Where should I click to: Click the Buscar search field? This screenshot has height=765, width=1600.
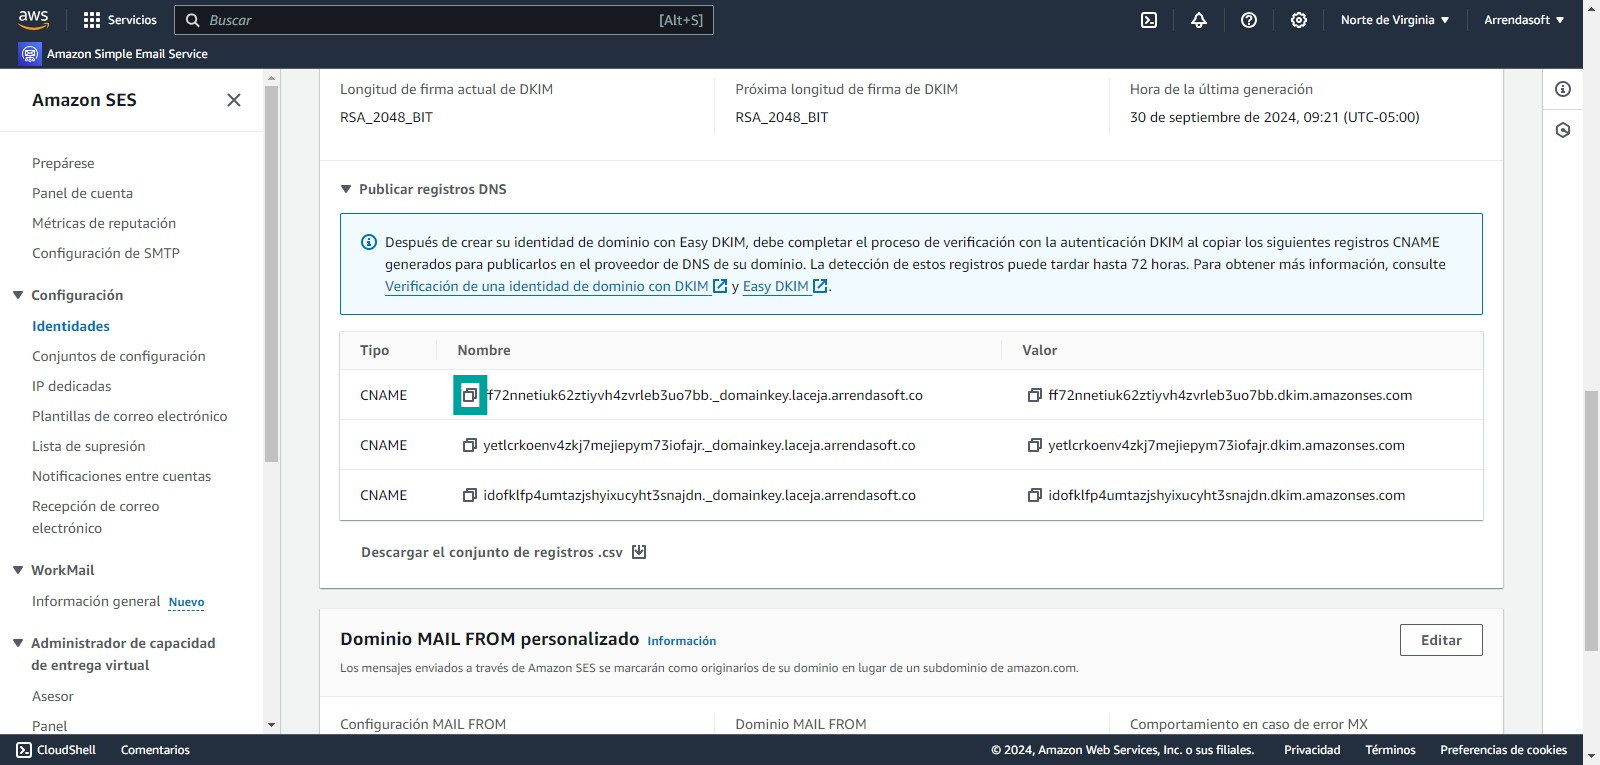point(444,20)
